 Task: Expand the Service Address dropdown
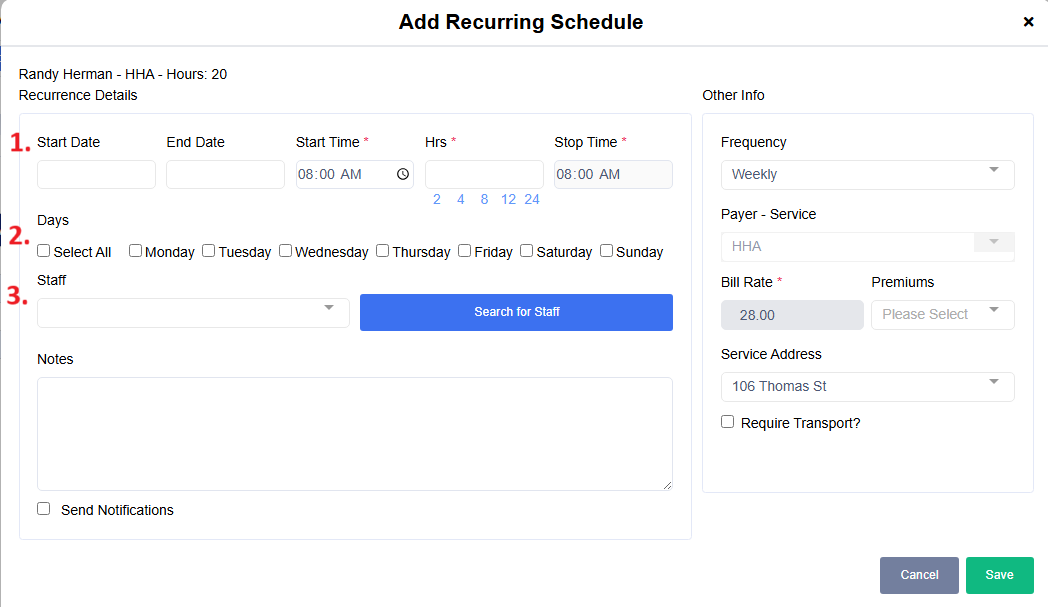click(x=867, y=386)
